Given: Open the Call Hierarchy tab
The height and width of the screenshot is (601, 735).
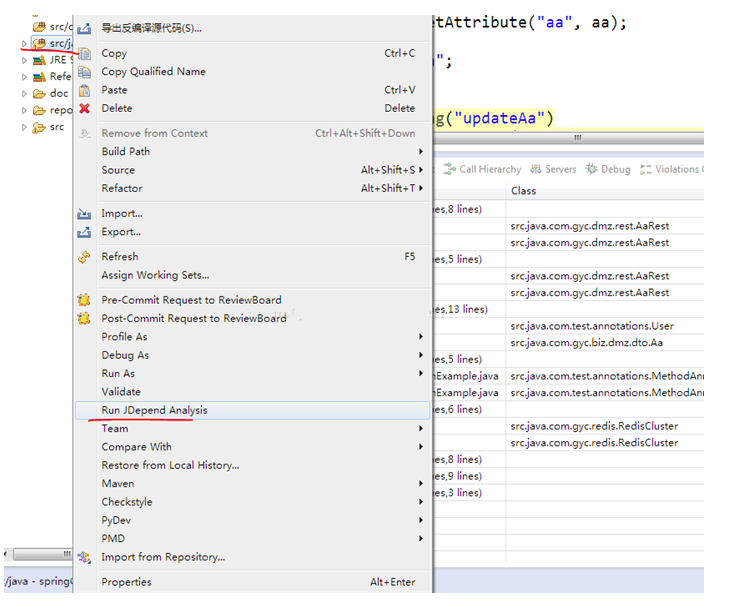Looking at the screenshot, I should [x=482, y=169].
